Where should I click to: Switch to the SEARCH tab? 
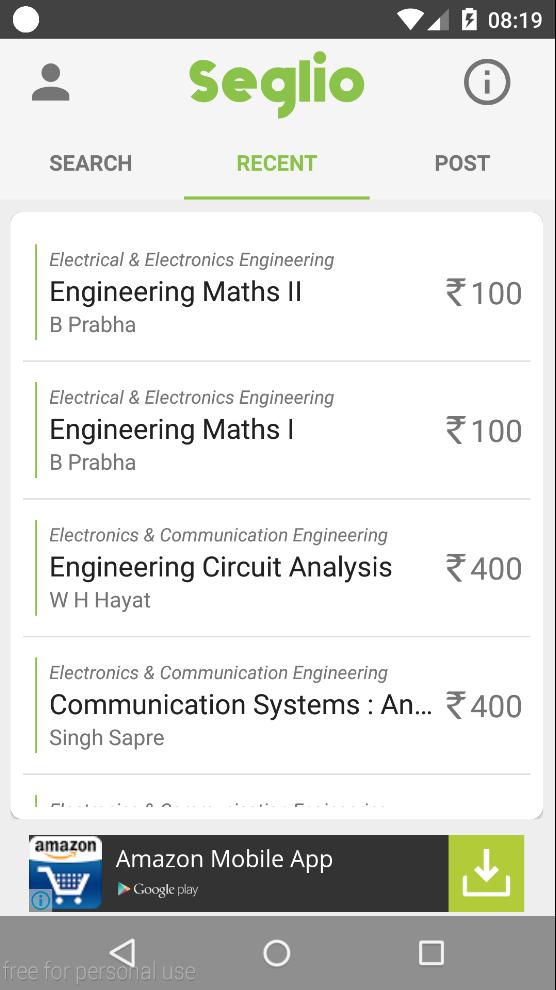[x=91, y=164]
